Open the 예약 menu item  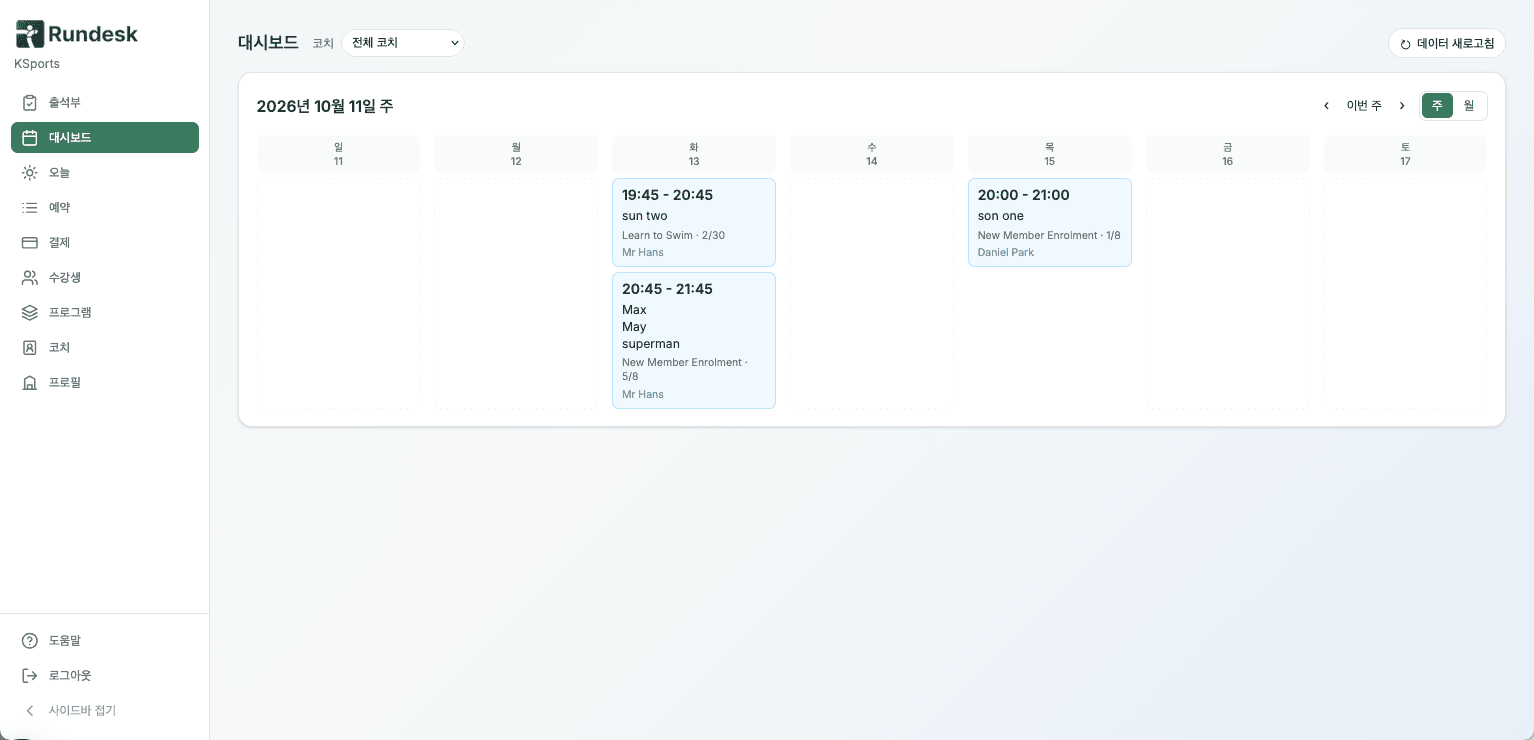105,208
